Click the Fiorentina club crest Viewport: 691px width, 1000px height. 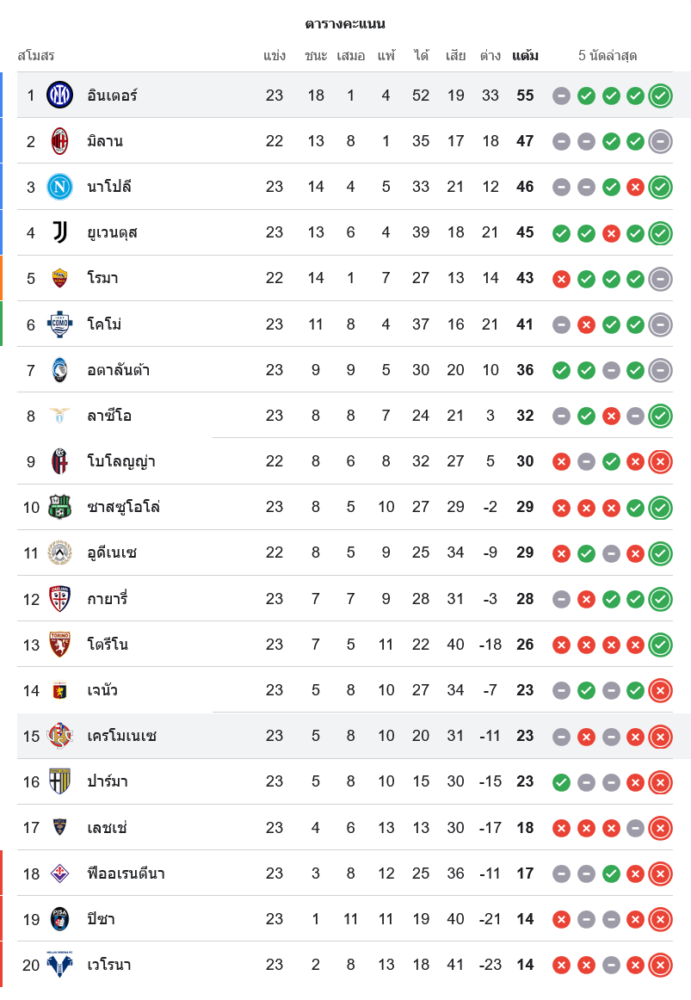(60, 873)
